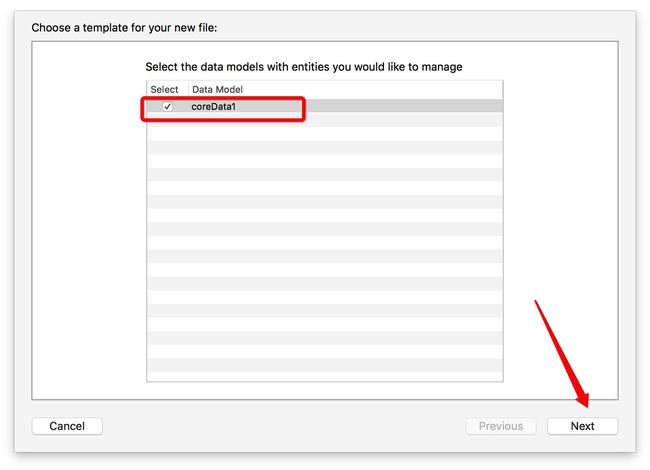Select the coreData1 row name
The height and width of the screenshot is (470, 650).
[x=213, y=107]
